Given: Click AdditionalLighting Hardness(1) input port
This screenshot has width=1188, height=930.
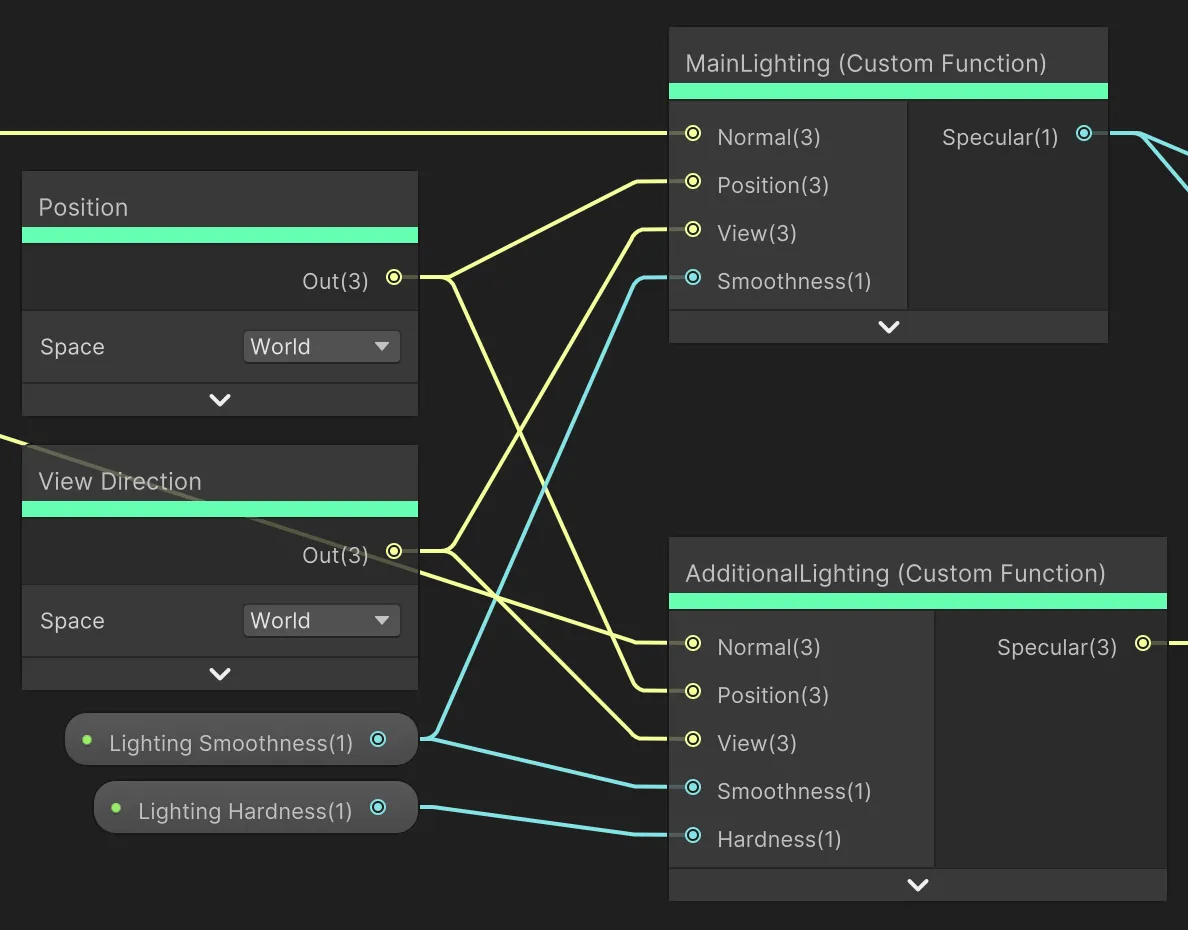Looking at the screenshot, I should coord(692,835).
